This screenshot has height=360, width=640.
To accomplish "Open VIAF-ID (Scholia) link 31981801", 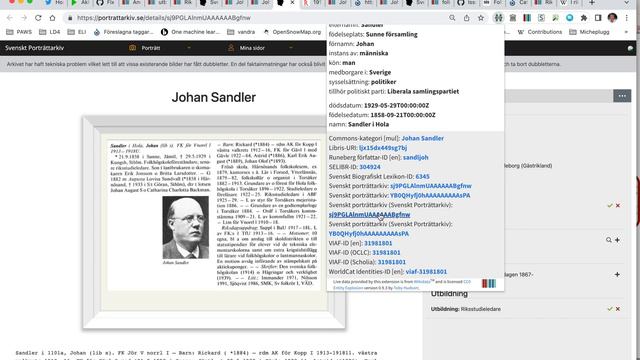I will (391, 262).
